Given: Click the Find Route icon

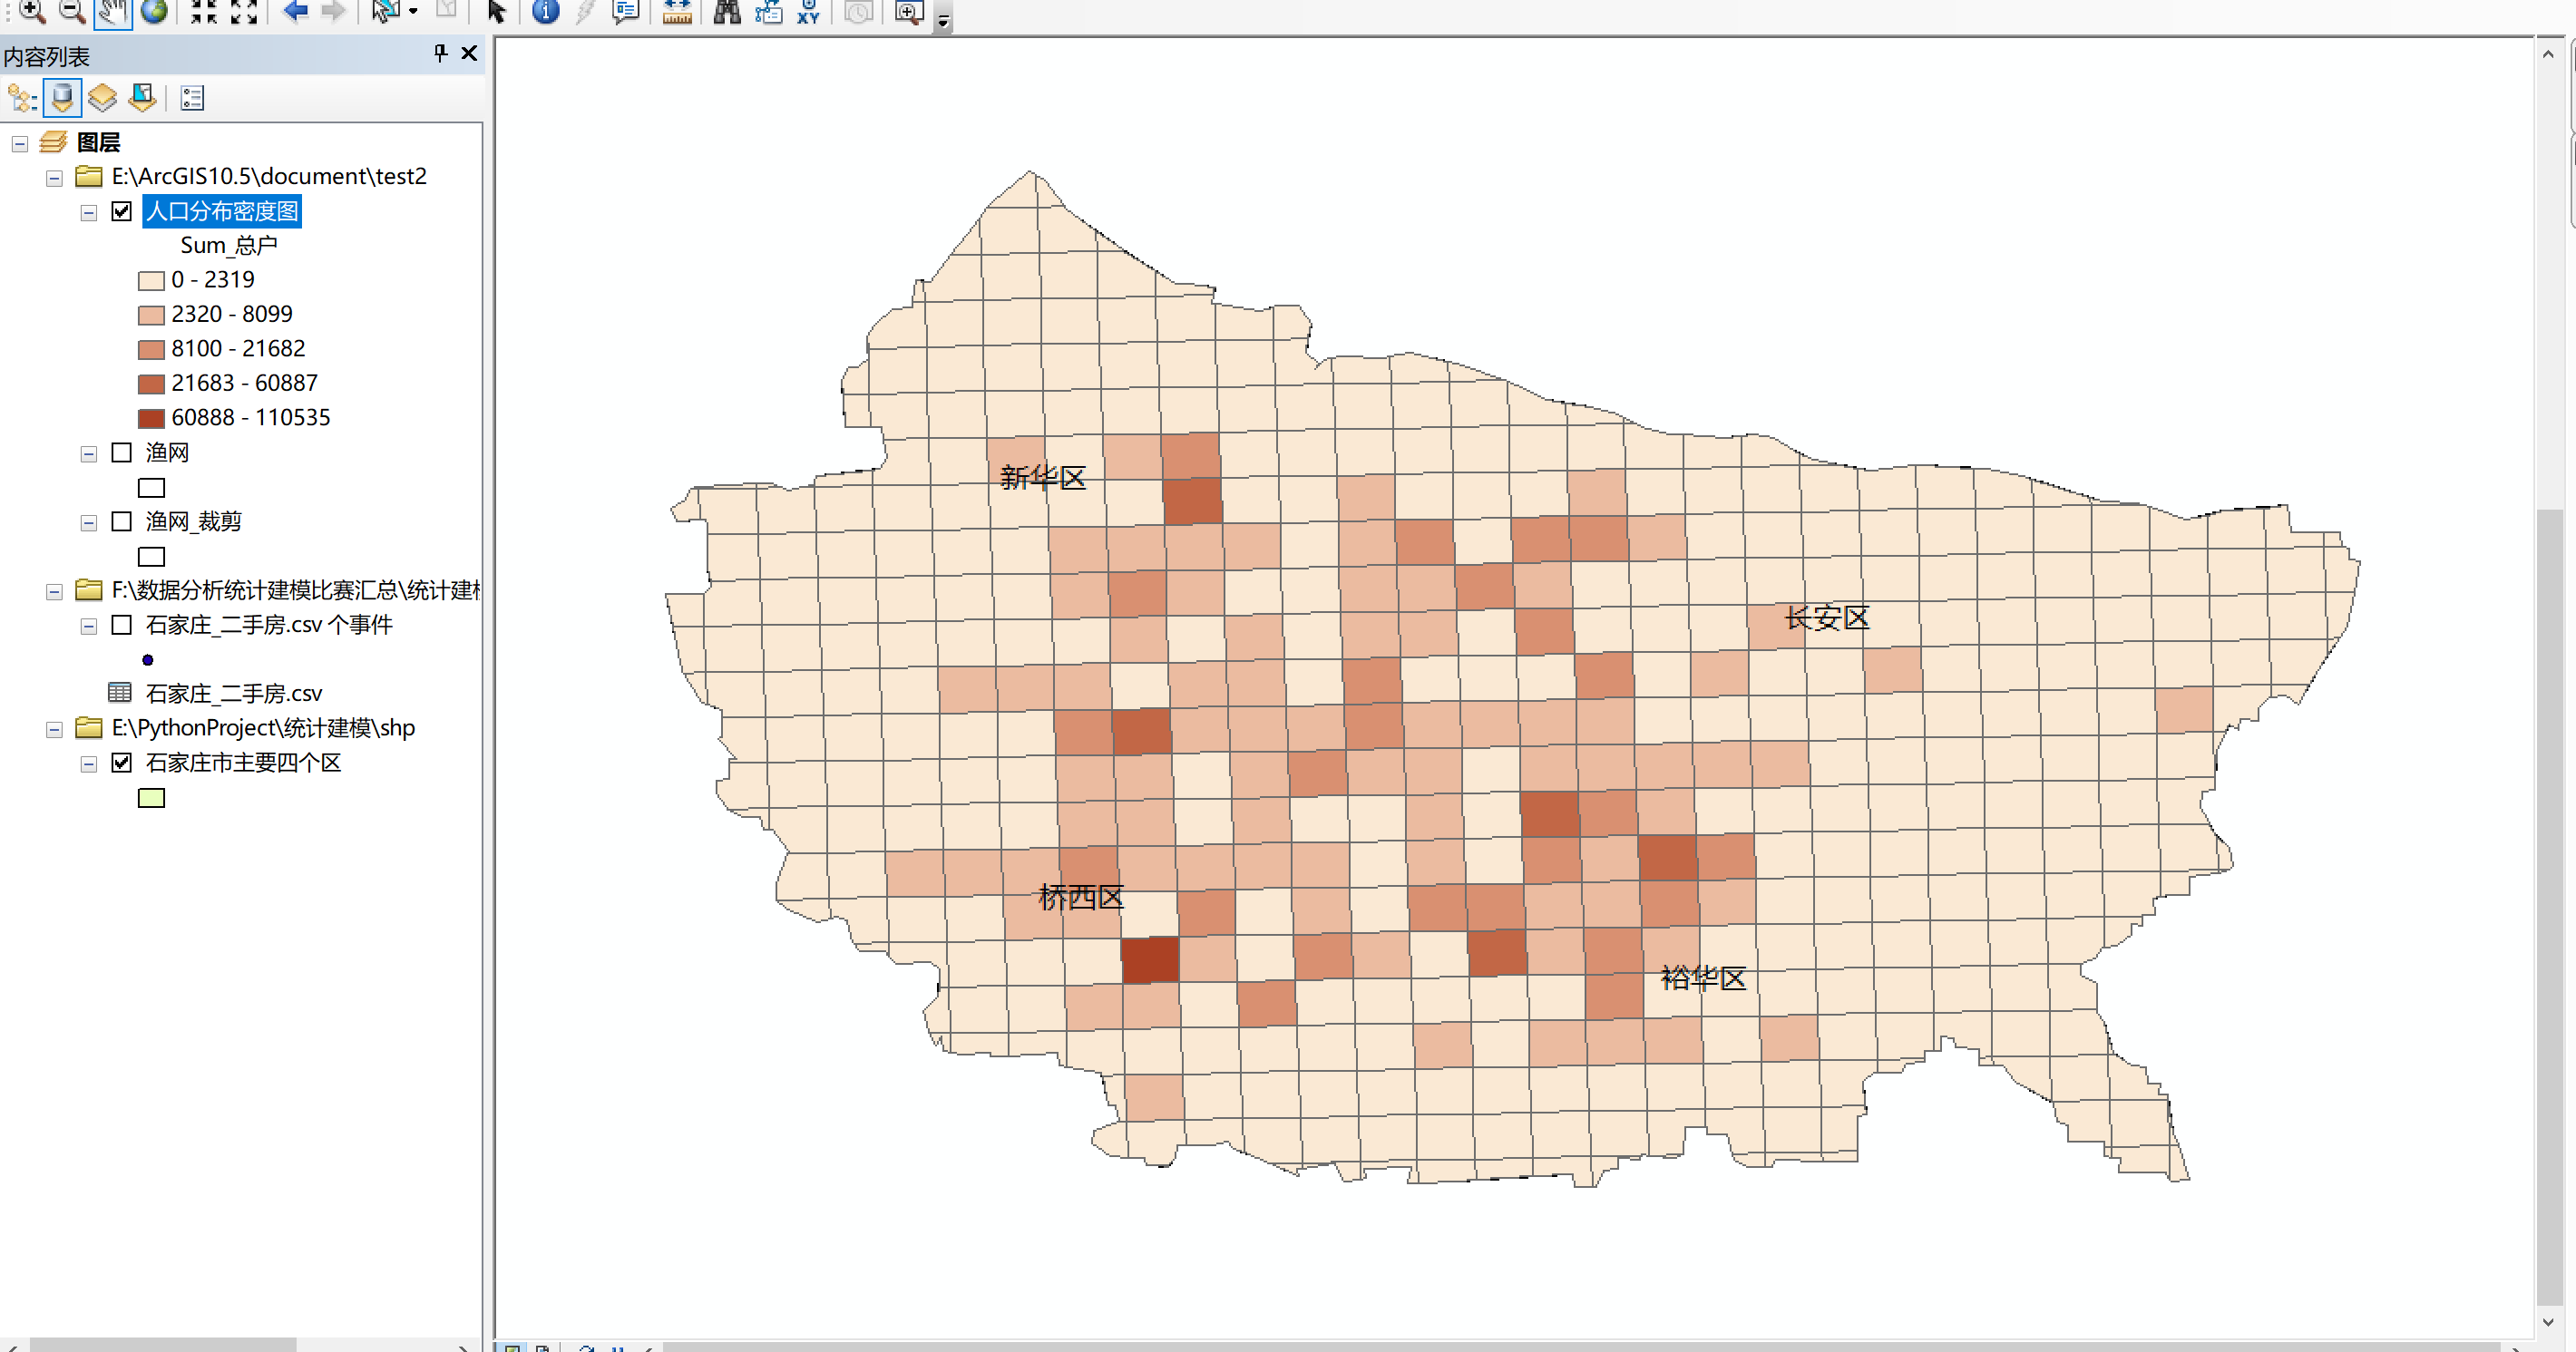Looking at the screenshot, I should 768,11.
